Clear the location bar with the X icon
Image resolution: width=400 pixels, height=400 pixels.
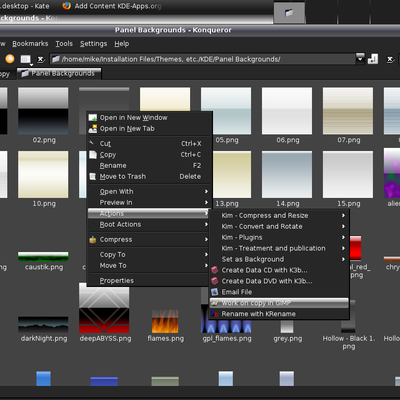[x=41, y=59]
